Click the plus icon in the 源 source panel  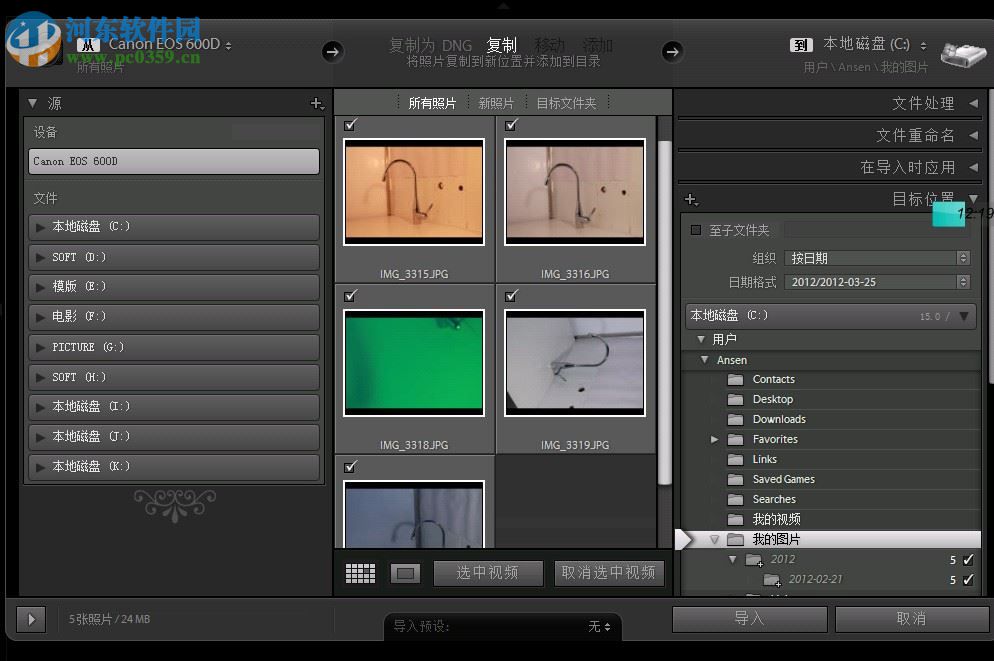click(317, 103)
